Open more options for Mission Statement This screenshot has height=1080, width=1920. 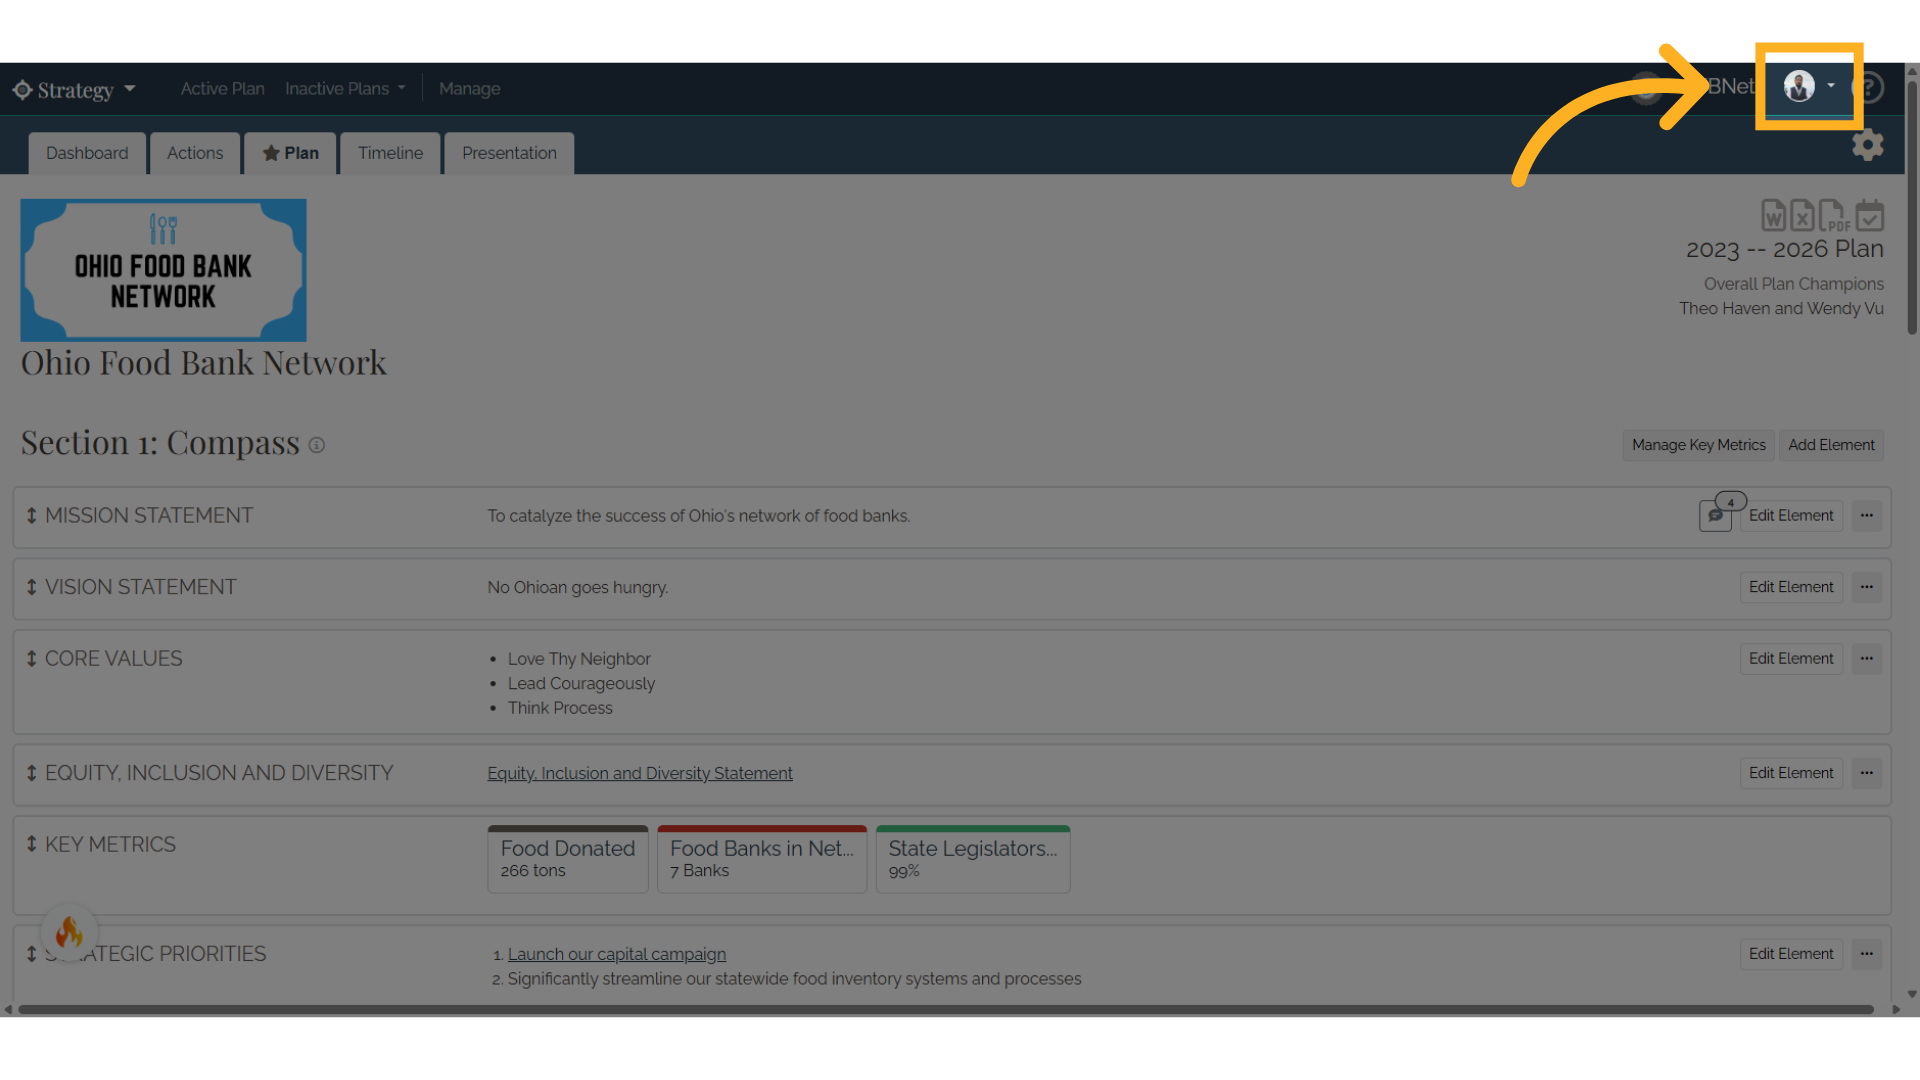point(1866,515)
